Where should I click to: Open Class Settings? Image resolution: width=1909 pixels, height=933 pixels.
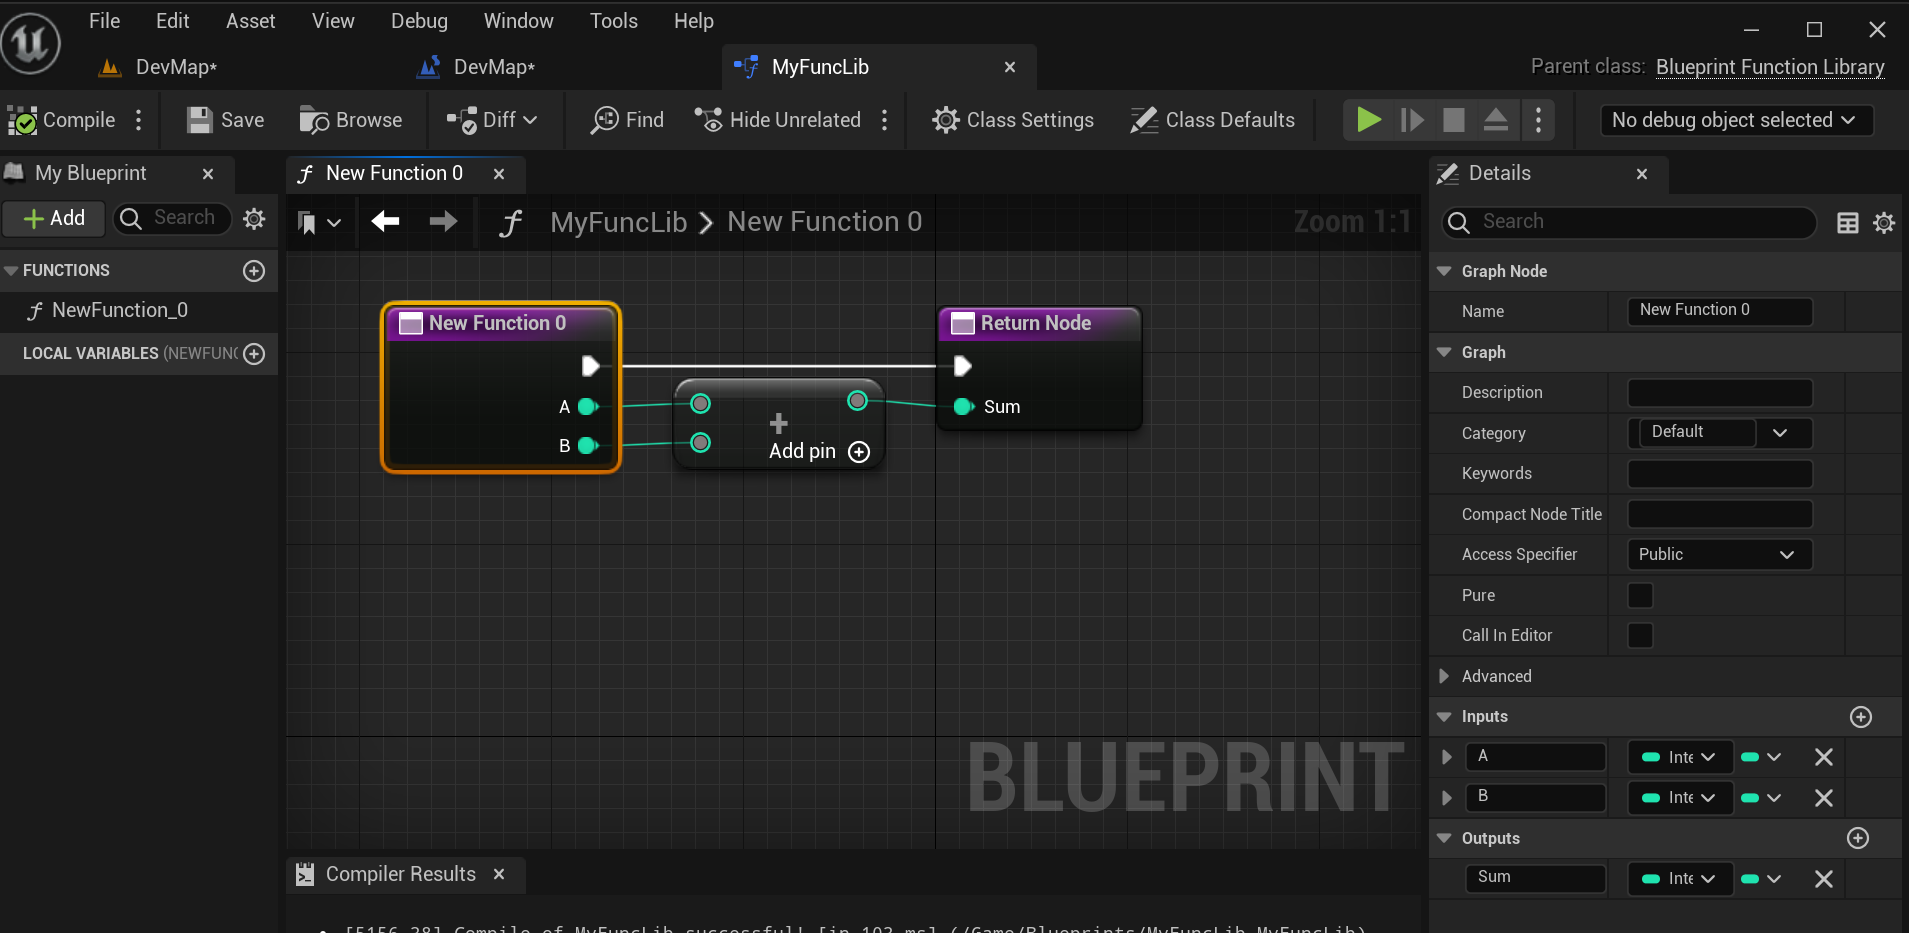(x=1013, y=120)
